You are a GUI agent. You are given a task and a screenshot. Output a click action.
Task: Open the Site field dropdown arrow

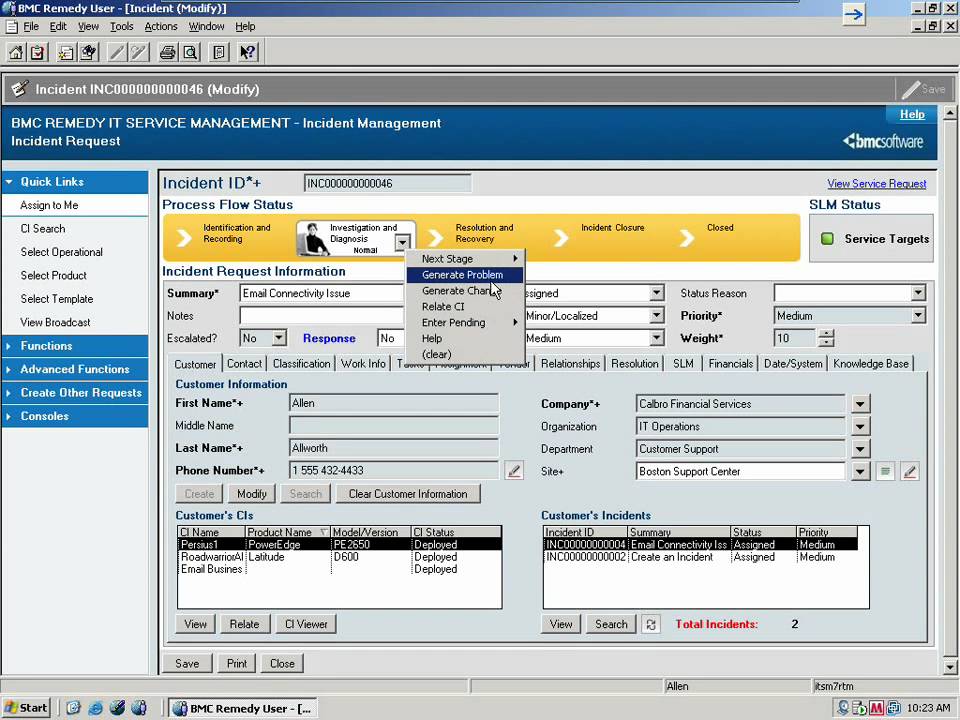pos(860,471)
